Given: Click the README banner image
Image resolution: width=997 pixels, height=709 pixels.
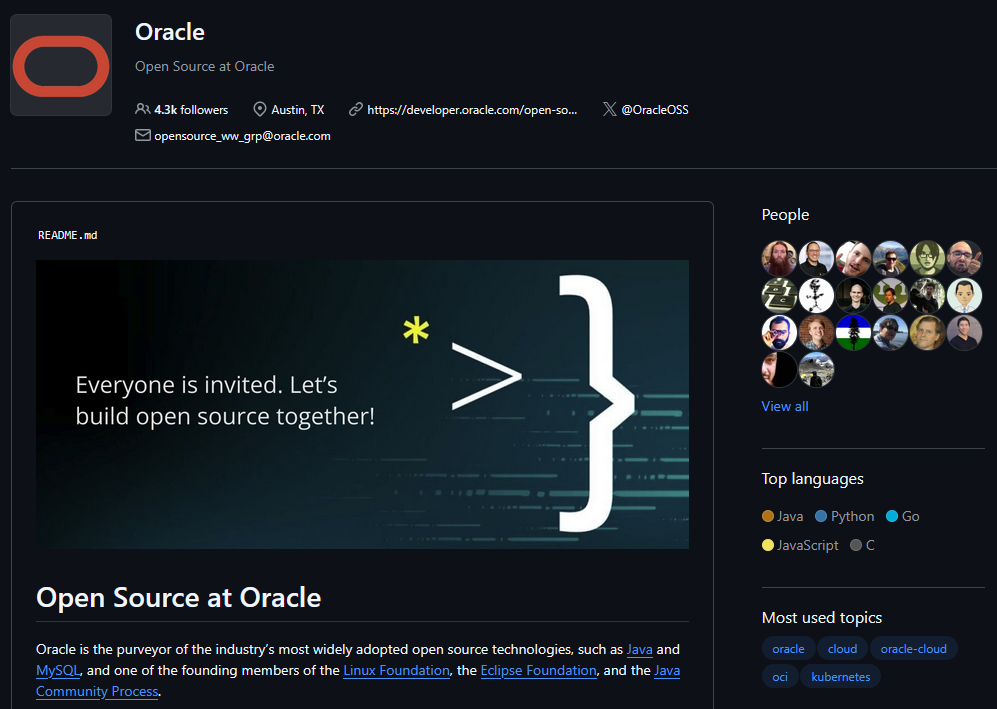Looking at the screenshot, I should click(362, 404).
